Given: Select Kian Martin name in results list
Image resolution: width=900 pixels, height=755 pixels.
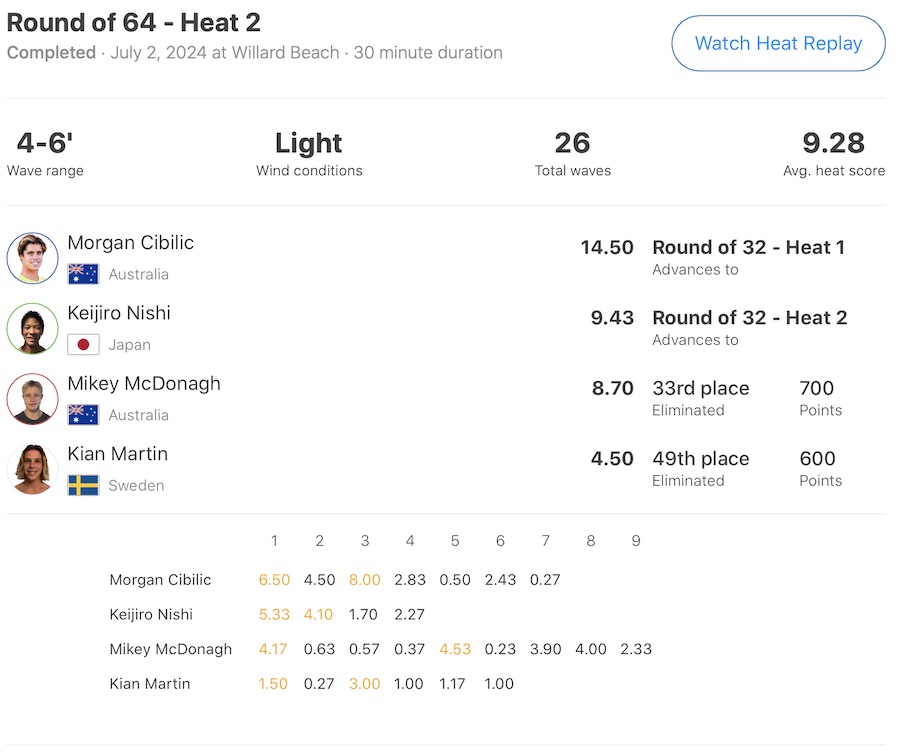Looking at the screenshot, I should (118, 454).
